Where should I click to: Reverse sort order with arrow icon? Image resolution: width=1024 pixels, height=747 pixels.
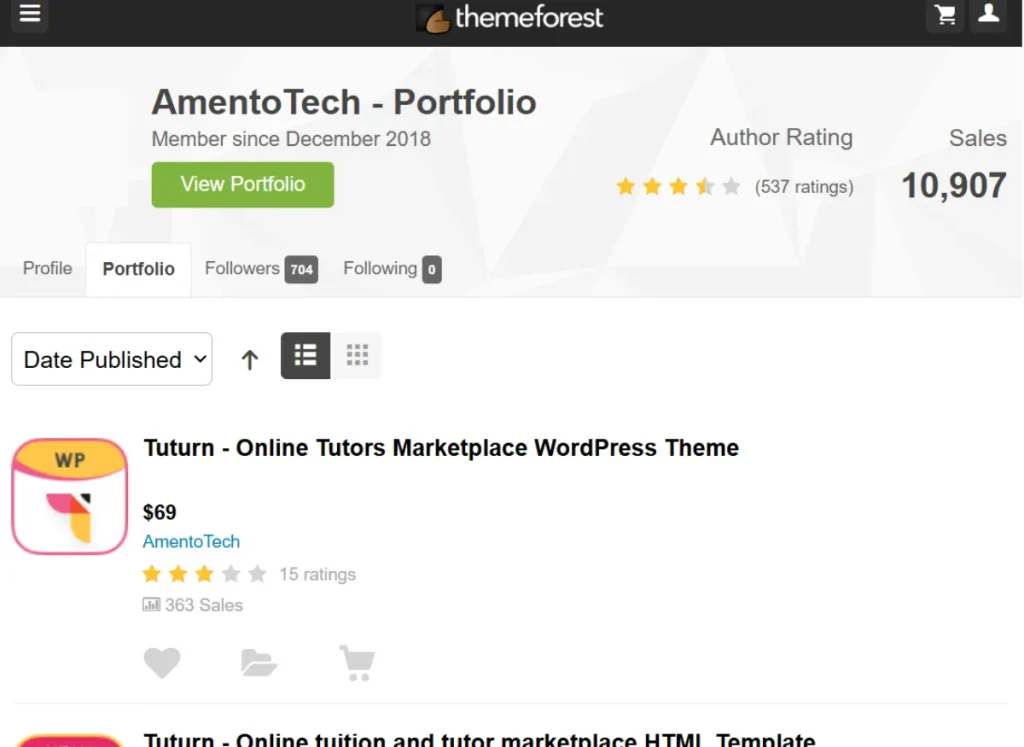click(250, 359)
